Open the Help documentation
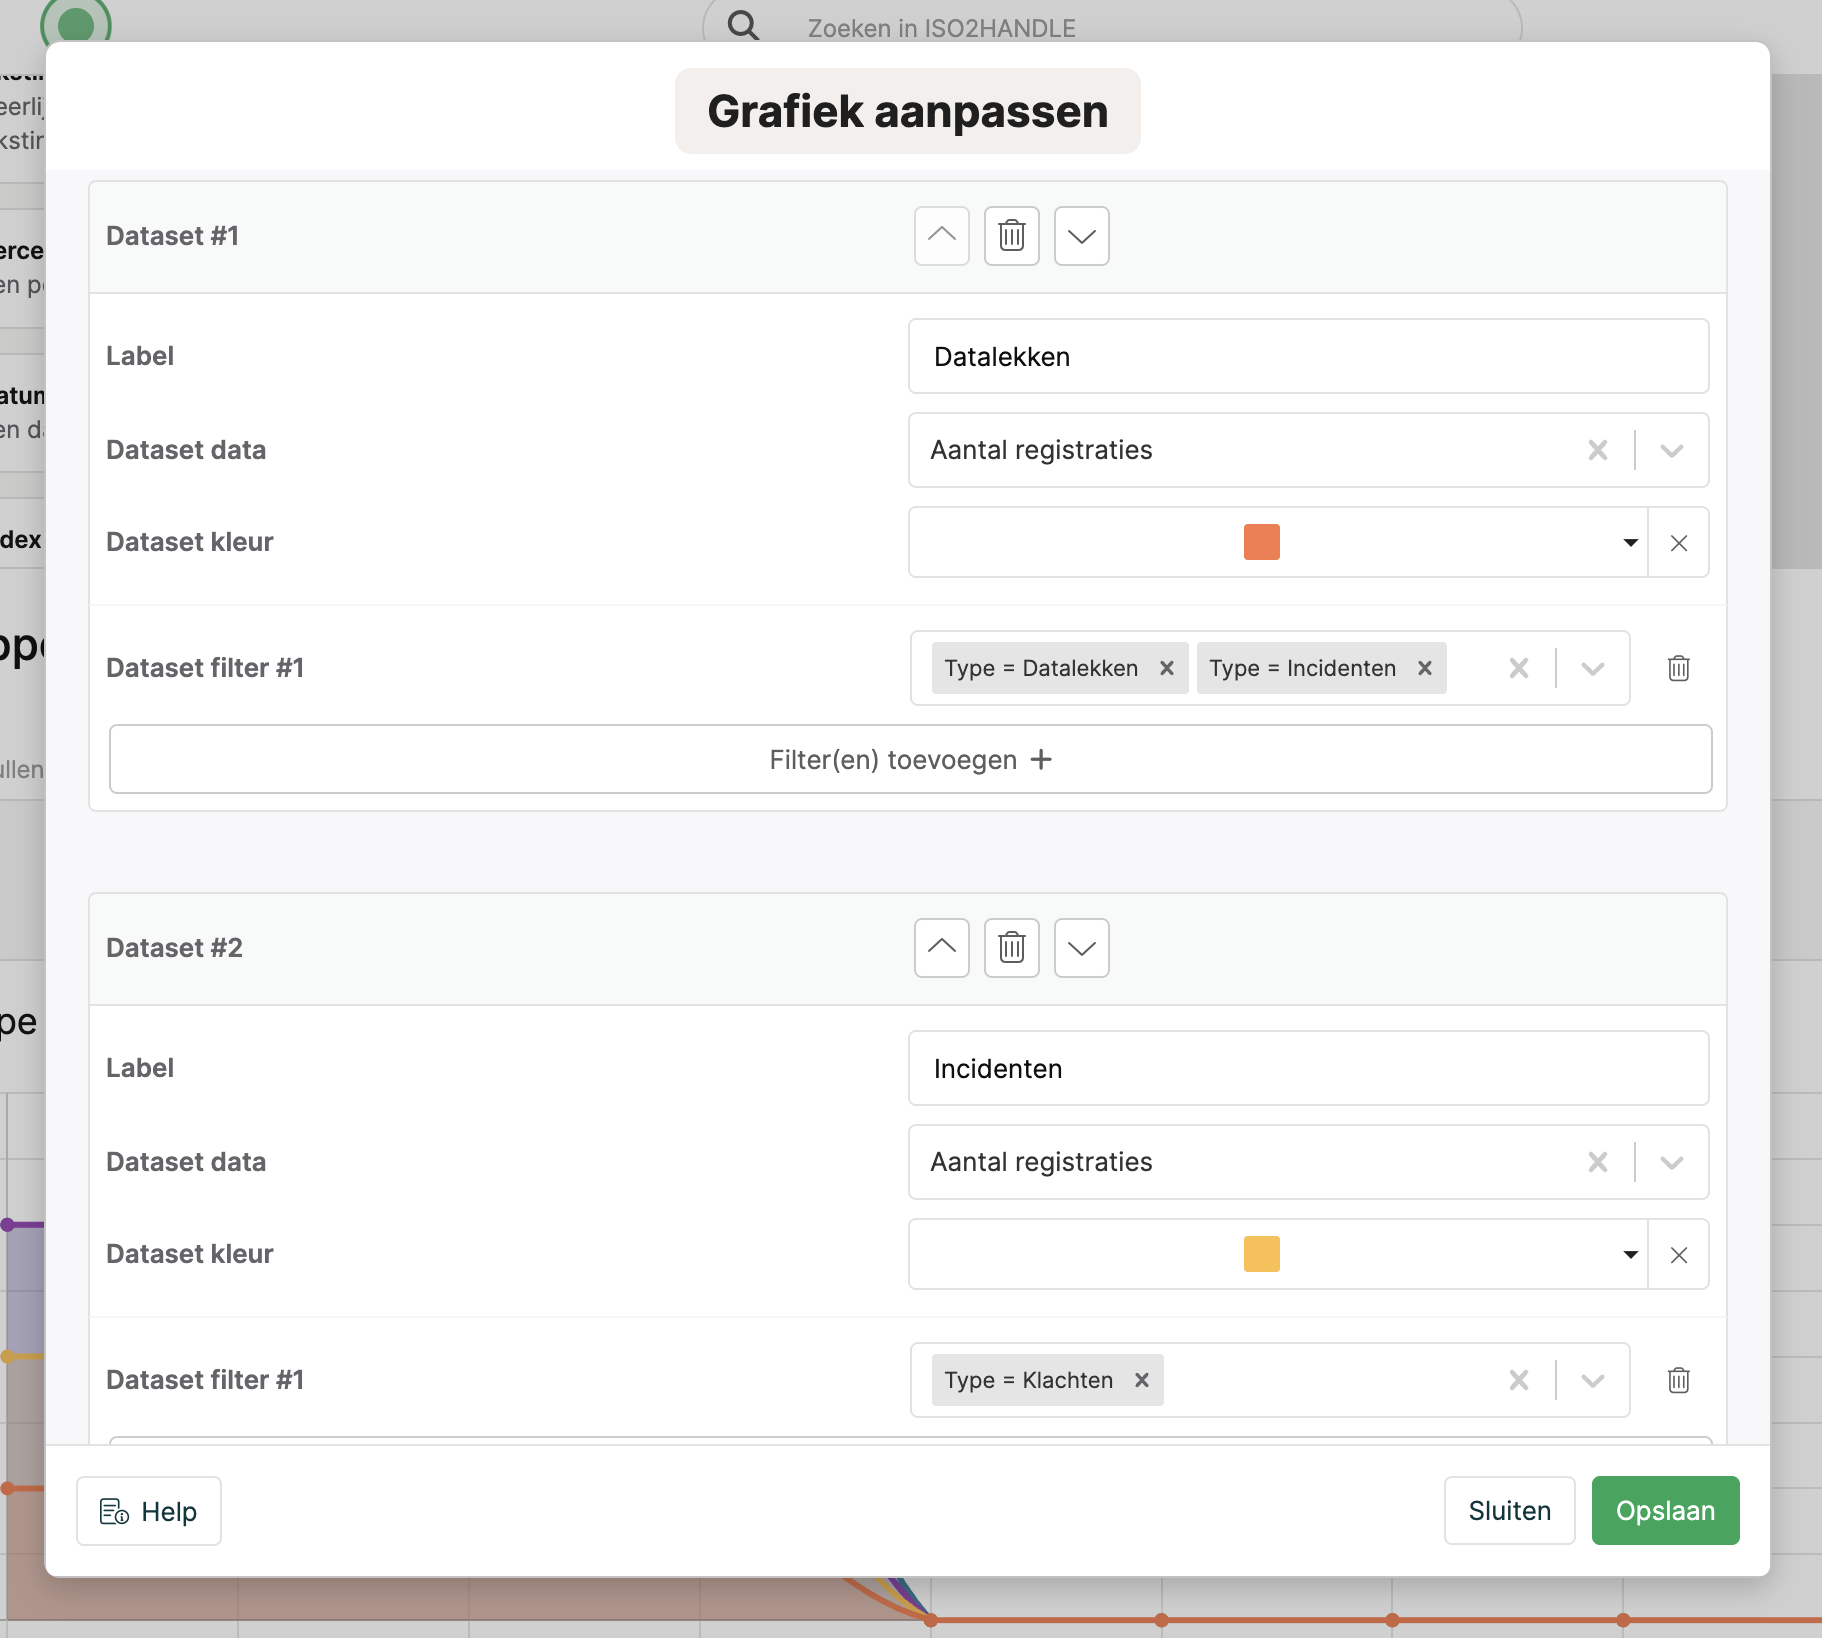Screen dimensions: 1822x1638 tap(149, 1511)
